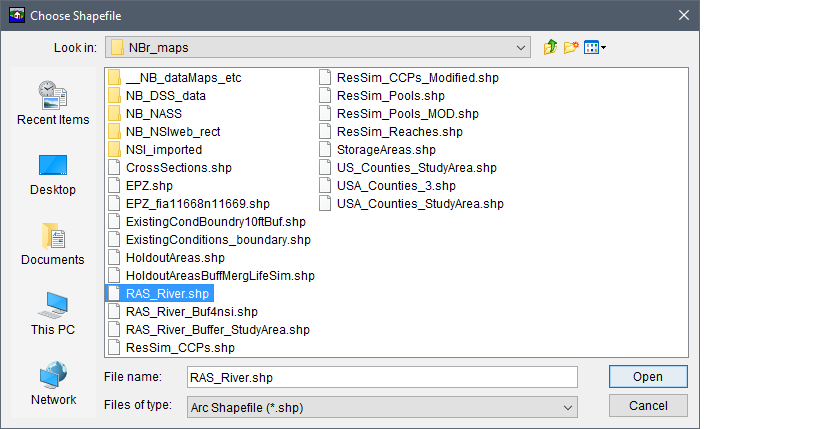Open Network location in the sidebar
This screenshot has height=429, width=830.
pyautogui.click(x=53, y=384)
